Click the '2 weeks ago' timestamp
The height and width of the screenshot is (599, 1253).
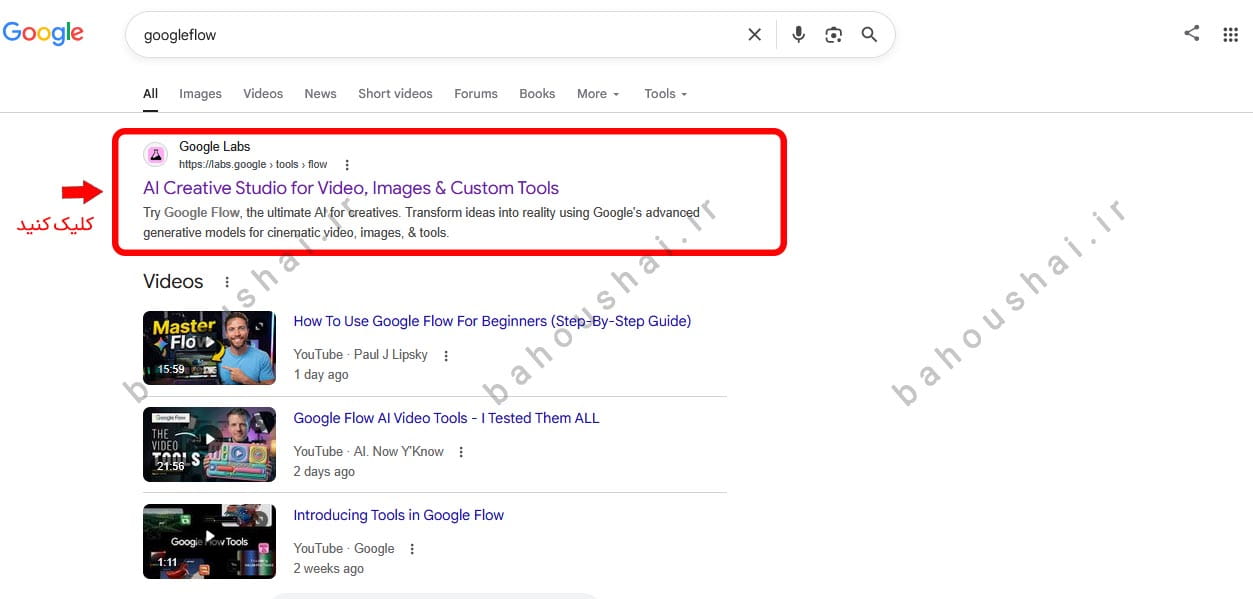coord(328,569)
